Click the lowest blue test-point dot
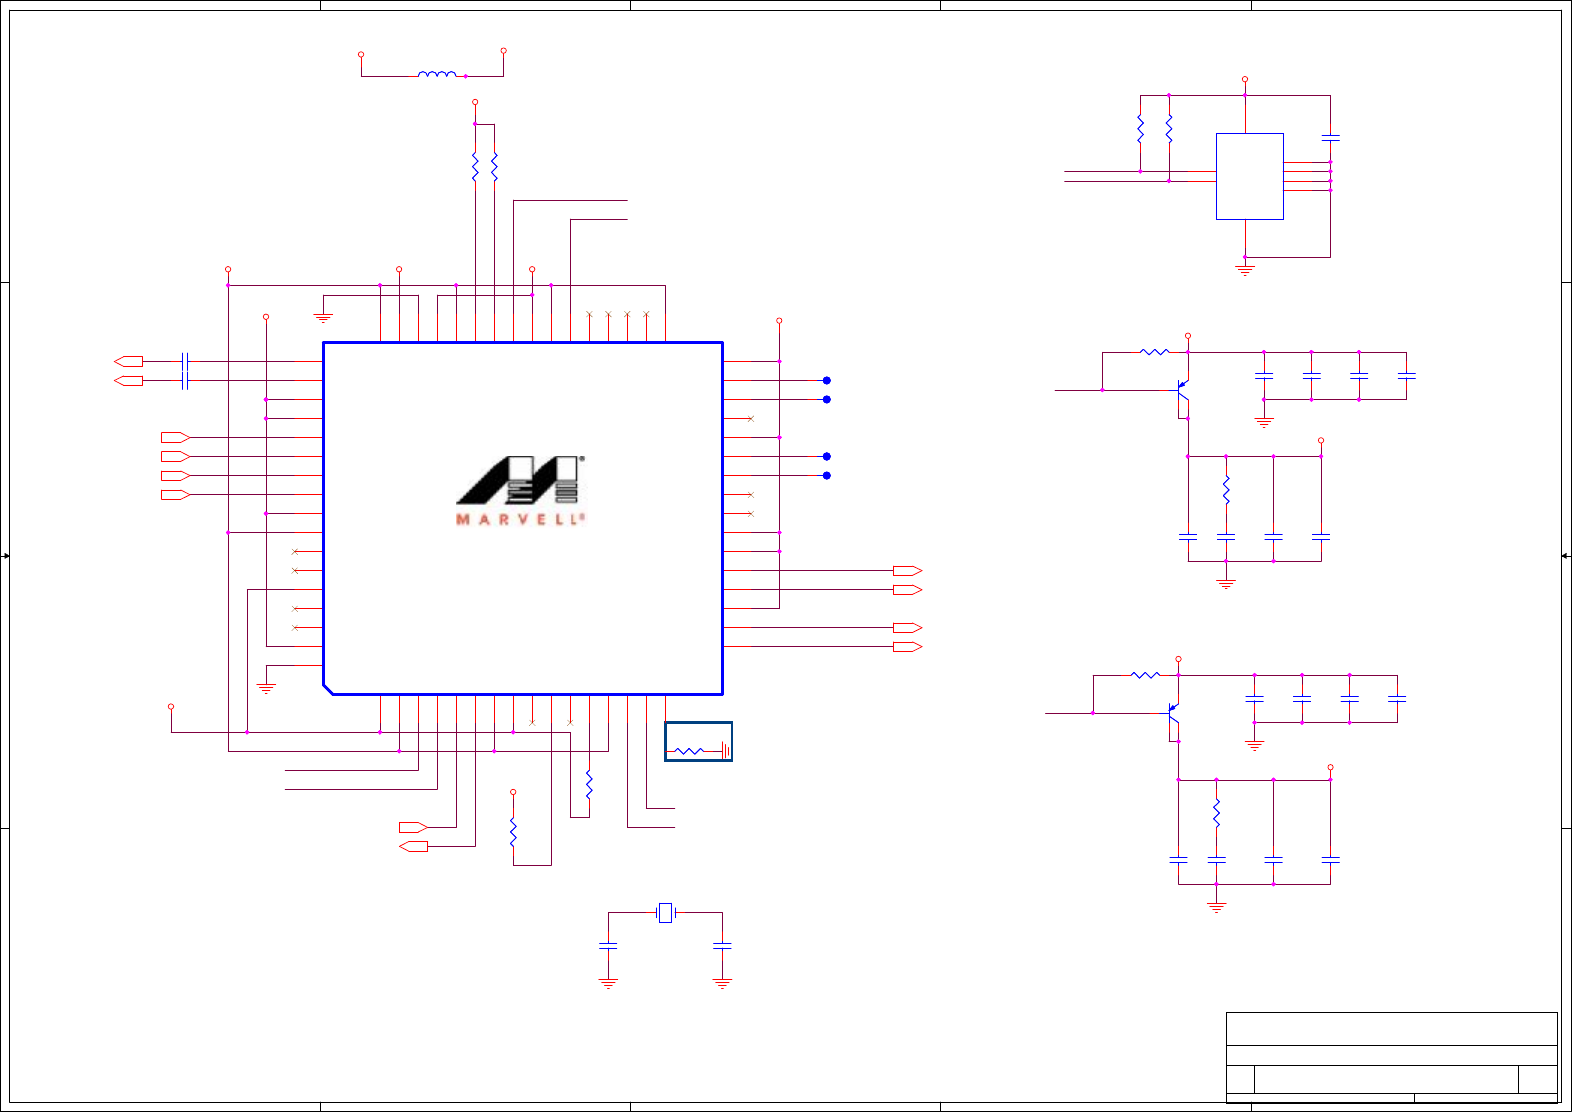 click(x=827, y=475)
